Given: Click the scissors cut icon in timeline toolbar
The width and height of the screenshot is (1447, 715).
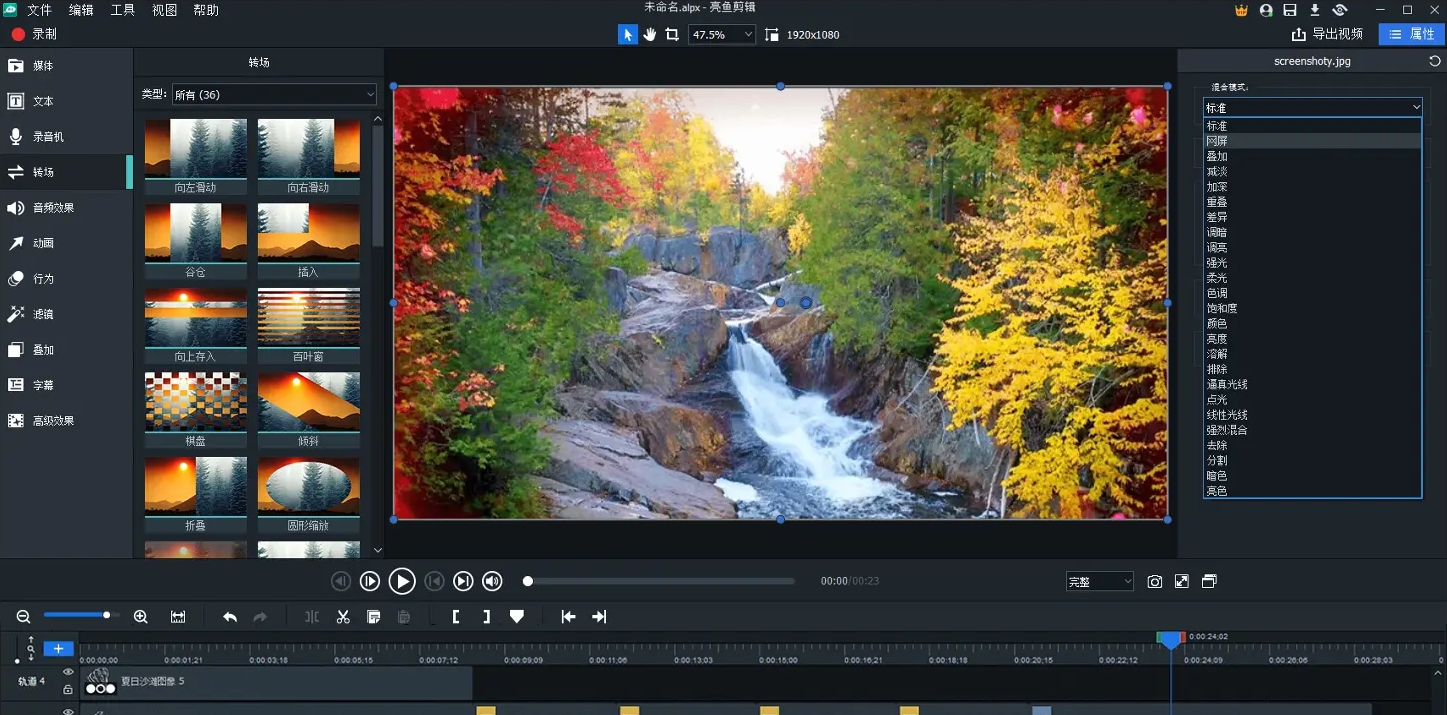Looking at the screenshot, I should tap(343, 616).
